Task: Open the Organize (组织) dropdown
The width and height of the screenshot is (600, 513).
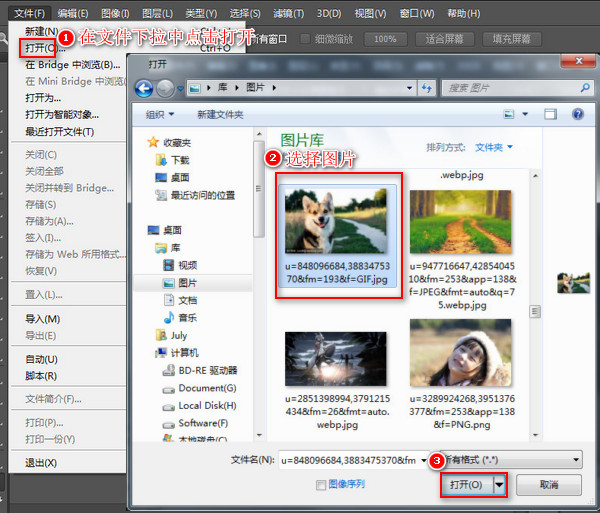Action: [160, 114]
